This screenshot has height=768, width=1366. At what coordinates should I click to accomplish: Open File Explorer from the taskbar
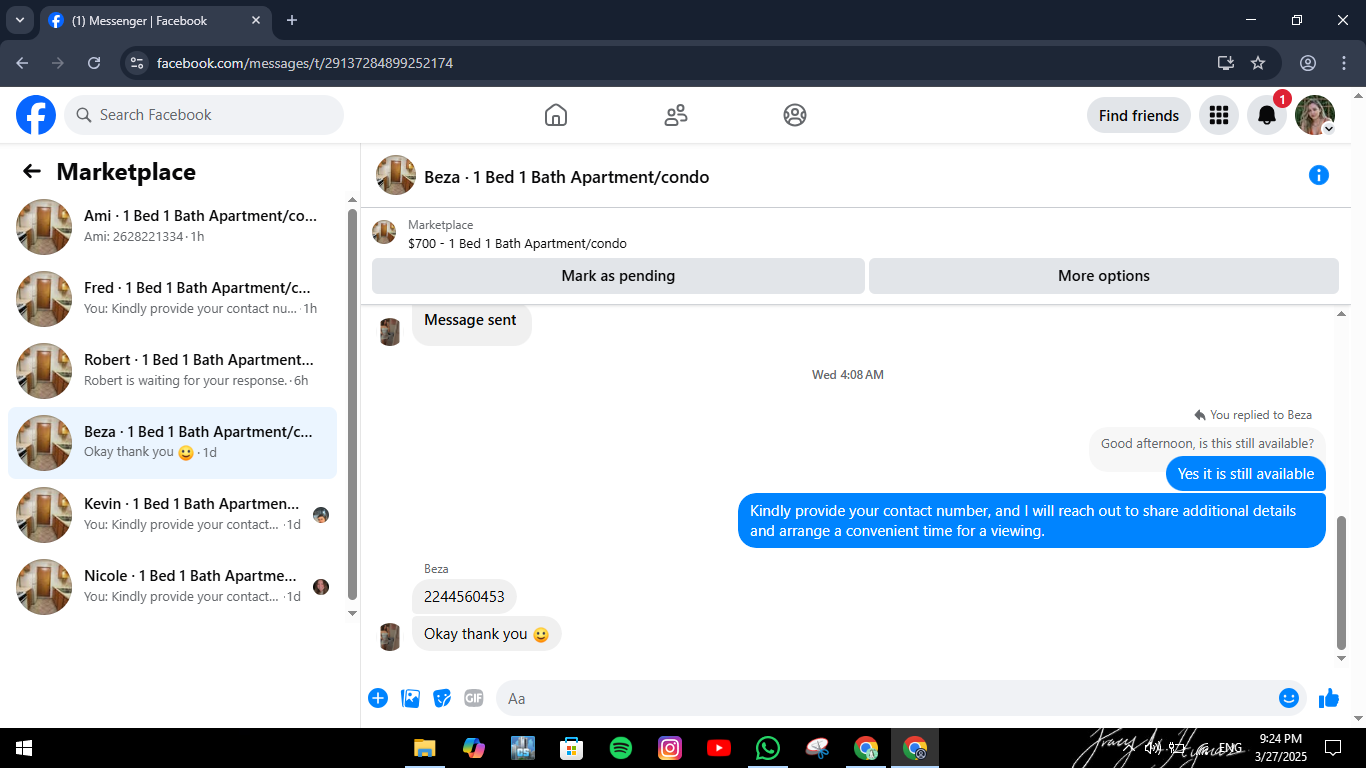point(425,748)
